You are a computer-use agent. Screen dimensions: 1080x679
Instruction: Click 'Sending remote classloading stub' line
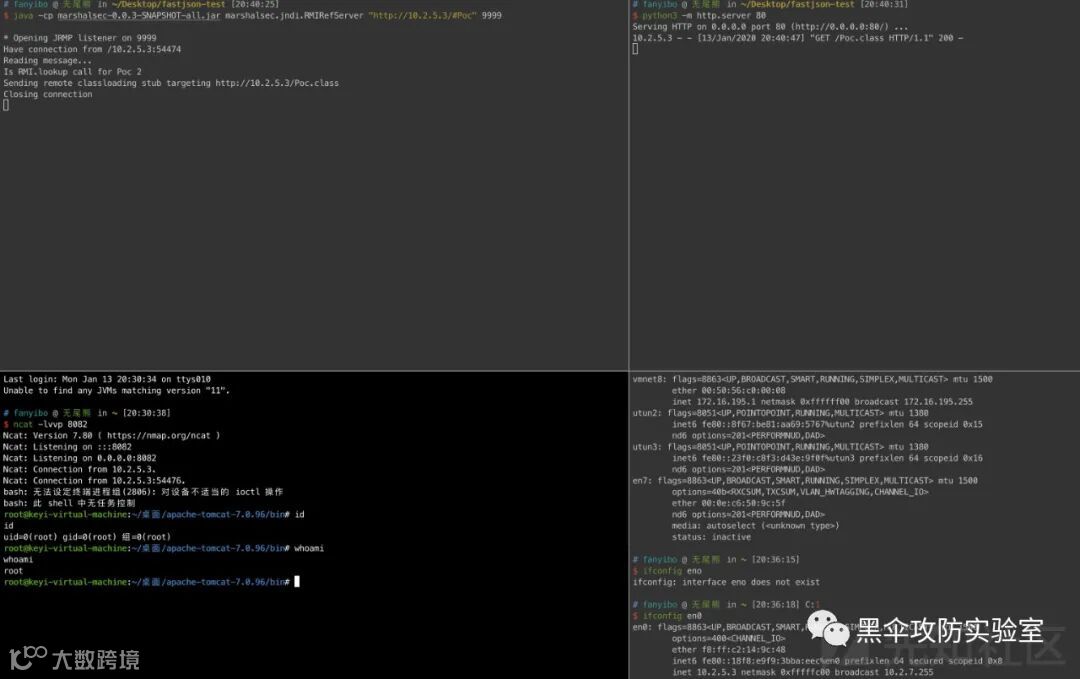pyautogui.click(x=171, y=83)
